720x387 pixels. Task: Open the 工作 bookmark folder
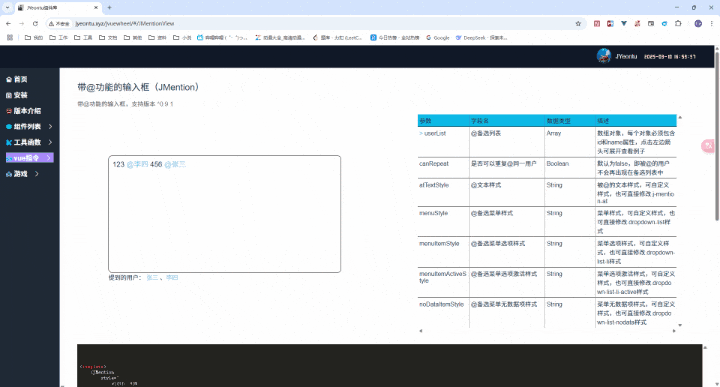pyautogui.click(x=58, y=38)
